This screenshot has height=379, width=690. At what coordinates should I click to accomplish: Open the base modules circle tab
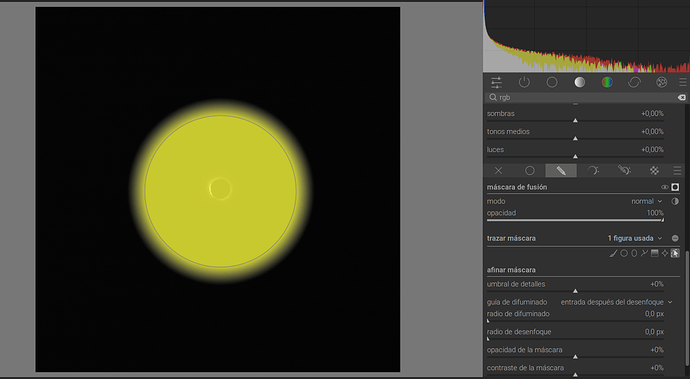point(552,82)
